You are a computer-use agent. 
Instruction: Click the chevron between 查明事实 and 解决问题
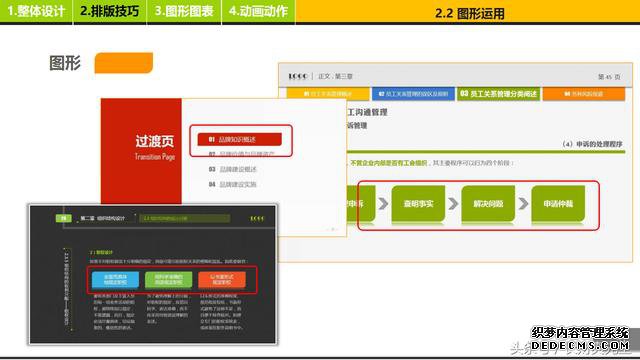[453, 203]
